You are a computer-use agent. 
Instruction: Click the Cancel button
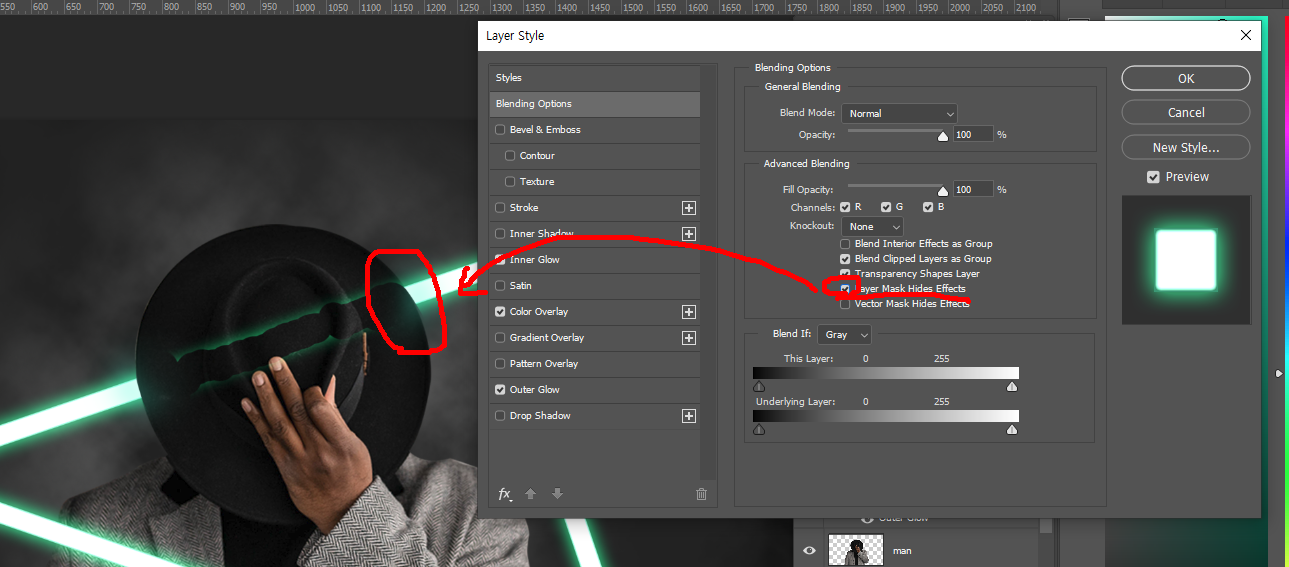point(1185,112)
